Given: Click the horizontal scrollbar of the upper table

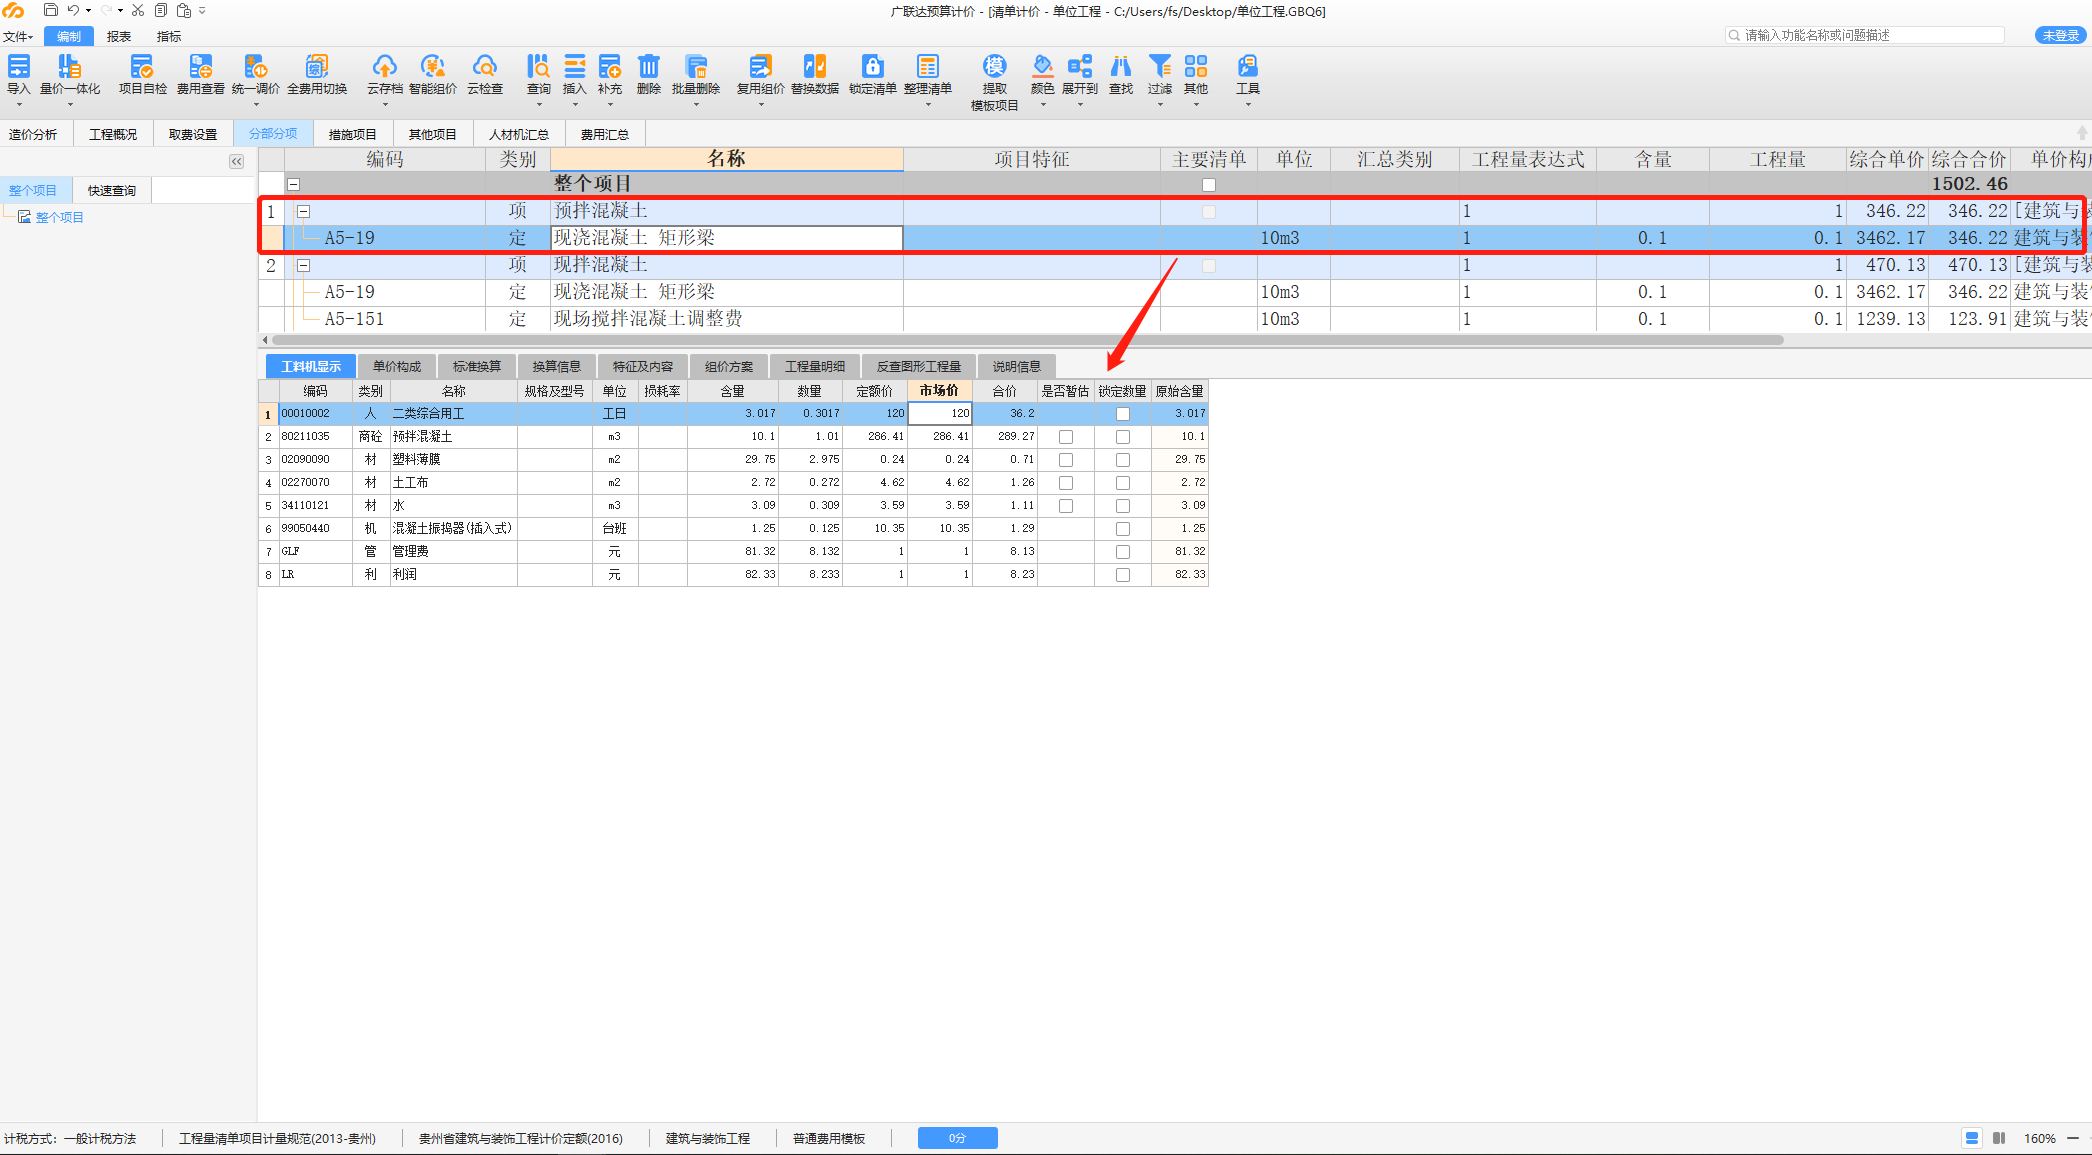Looking at the screenshot, I should [x=1027, y=340].
